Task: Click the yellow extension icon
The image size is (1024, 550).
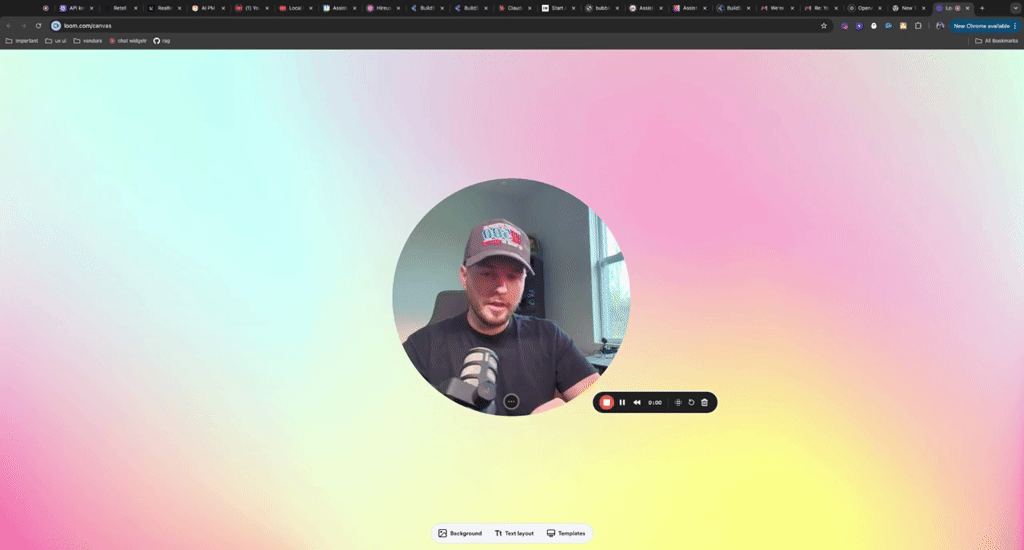Action: coord(903,25)
